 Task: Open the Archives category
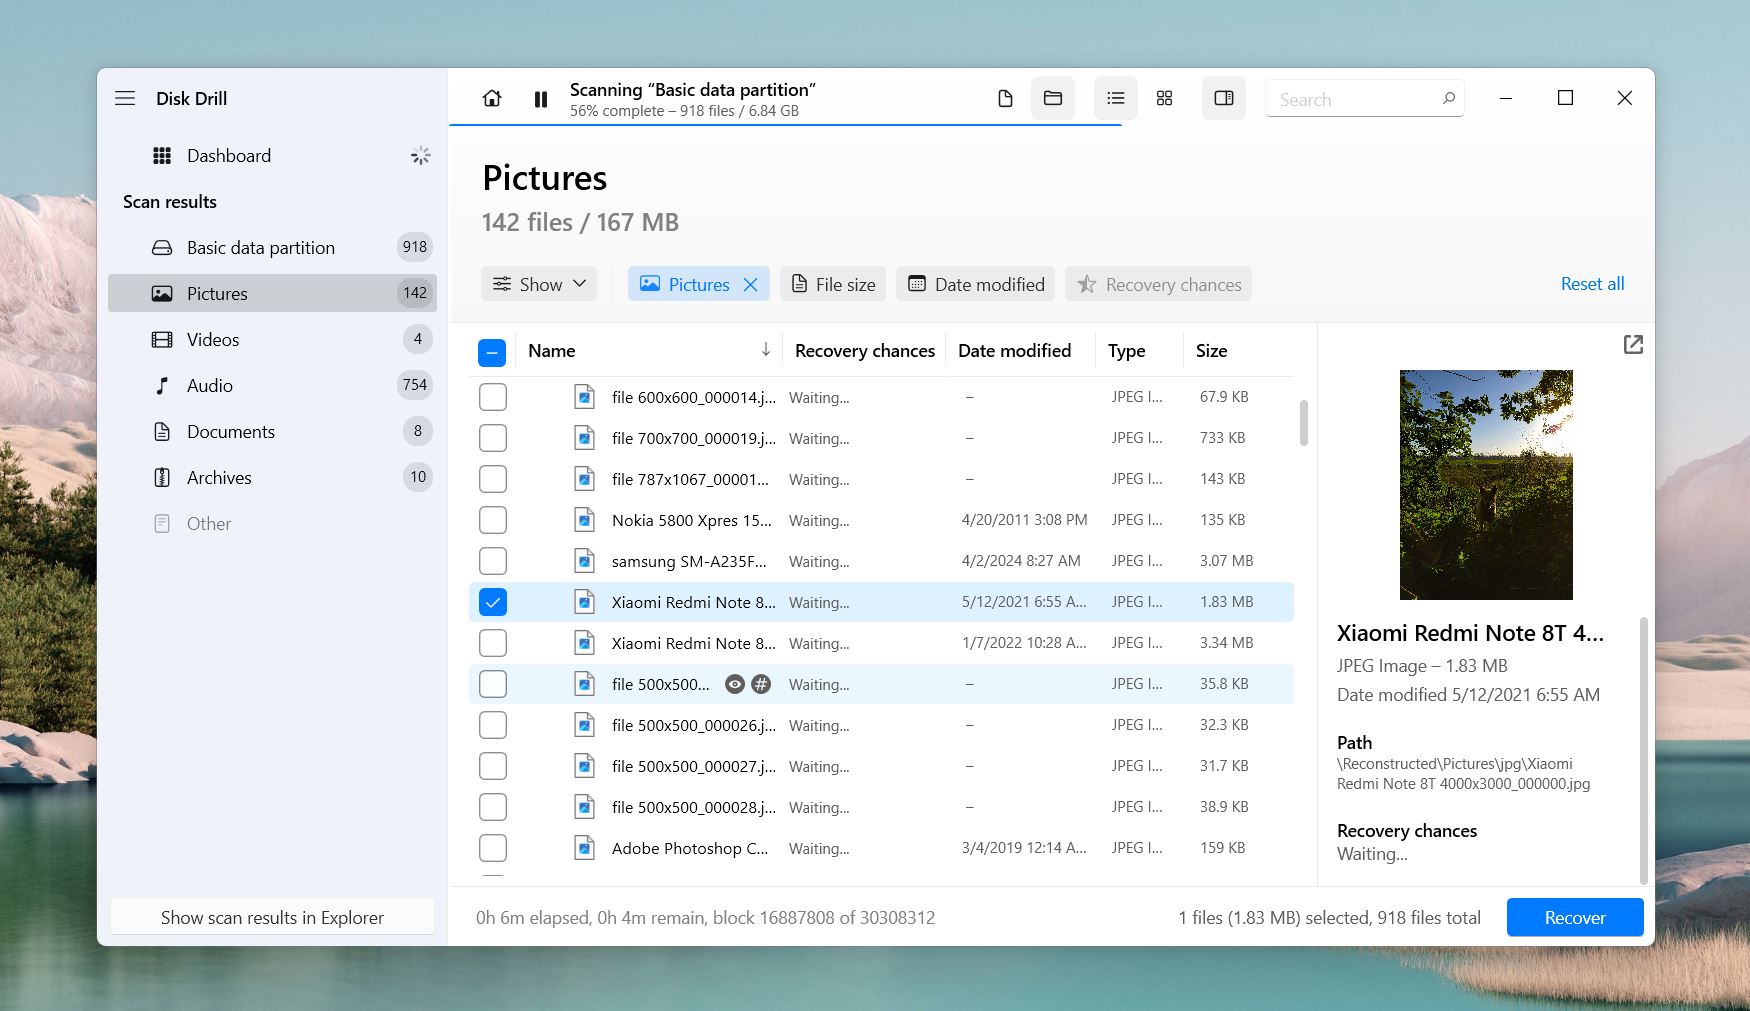(272, 477)
